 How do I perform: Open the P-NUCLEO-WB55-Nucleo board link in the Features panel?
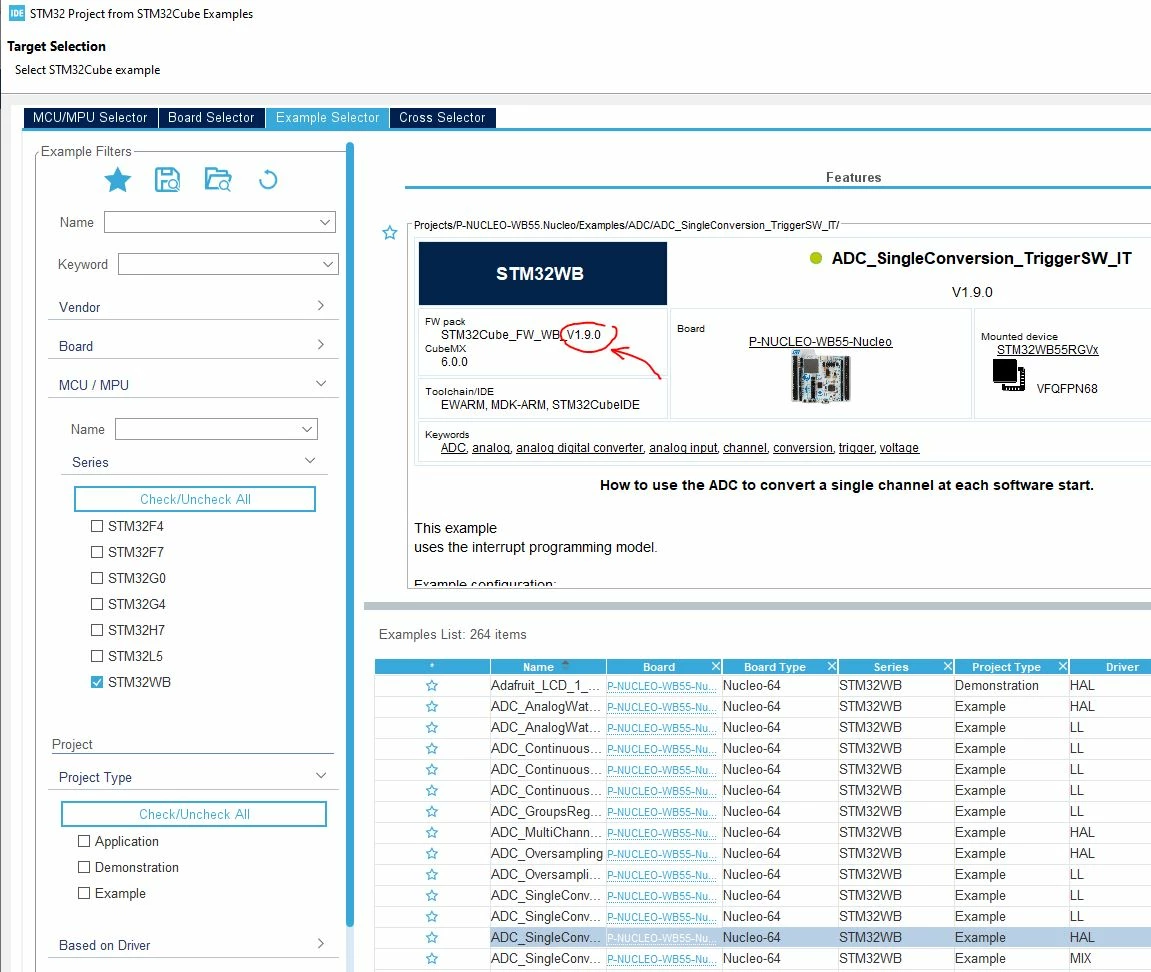click(x=821, y=341)
